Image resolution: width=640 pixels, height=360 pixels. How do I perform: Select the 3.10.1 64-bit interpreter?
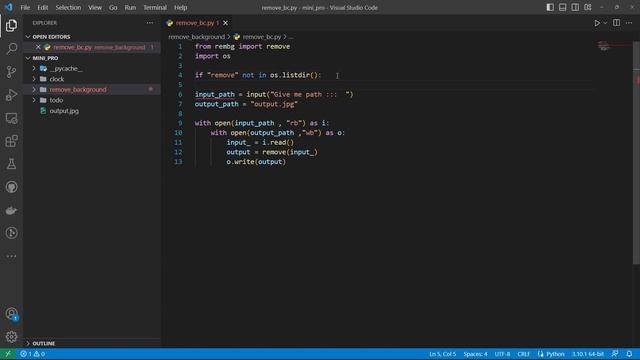588,354
